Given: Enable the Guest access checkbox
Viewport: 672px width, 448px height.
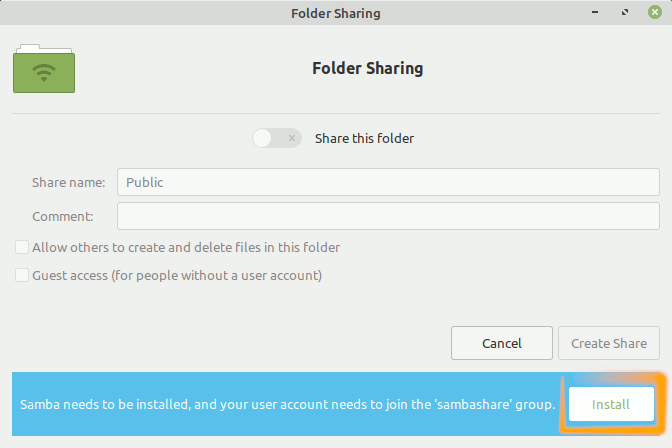Looking at the screenshot, I should (22, 275).
